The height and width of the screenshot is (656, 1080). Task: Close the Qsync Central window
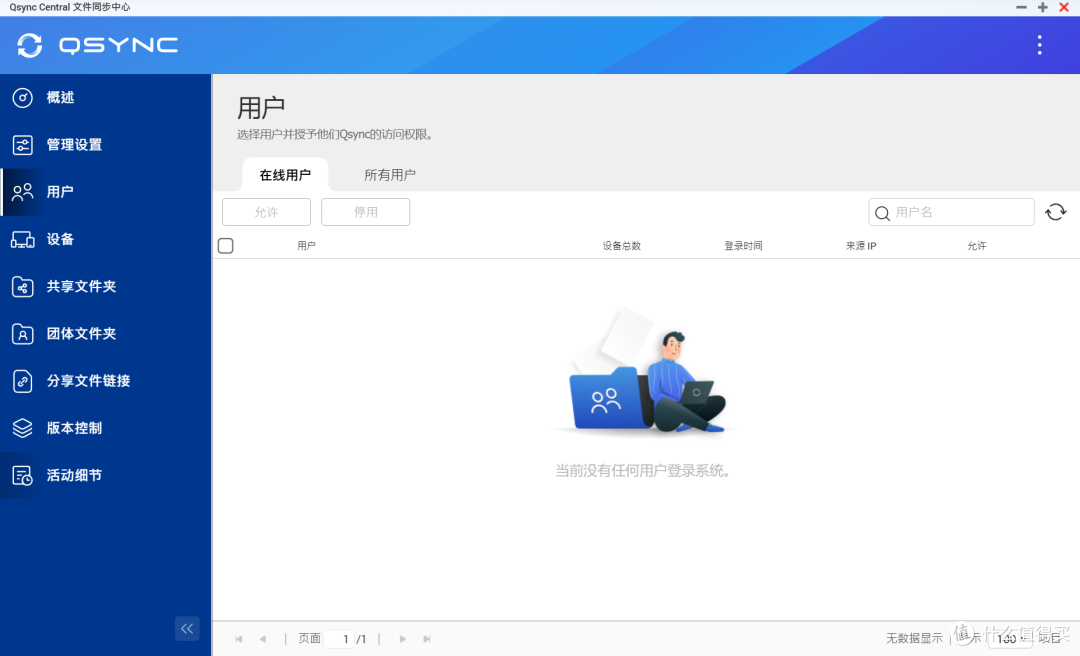point(1064,7)
